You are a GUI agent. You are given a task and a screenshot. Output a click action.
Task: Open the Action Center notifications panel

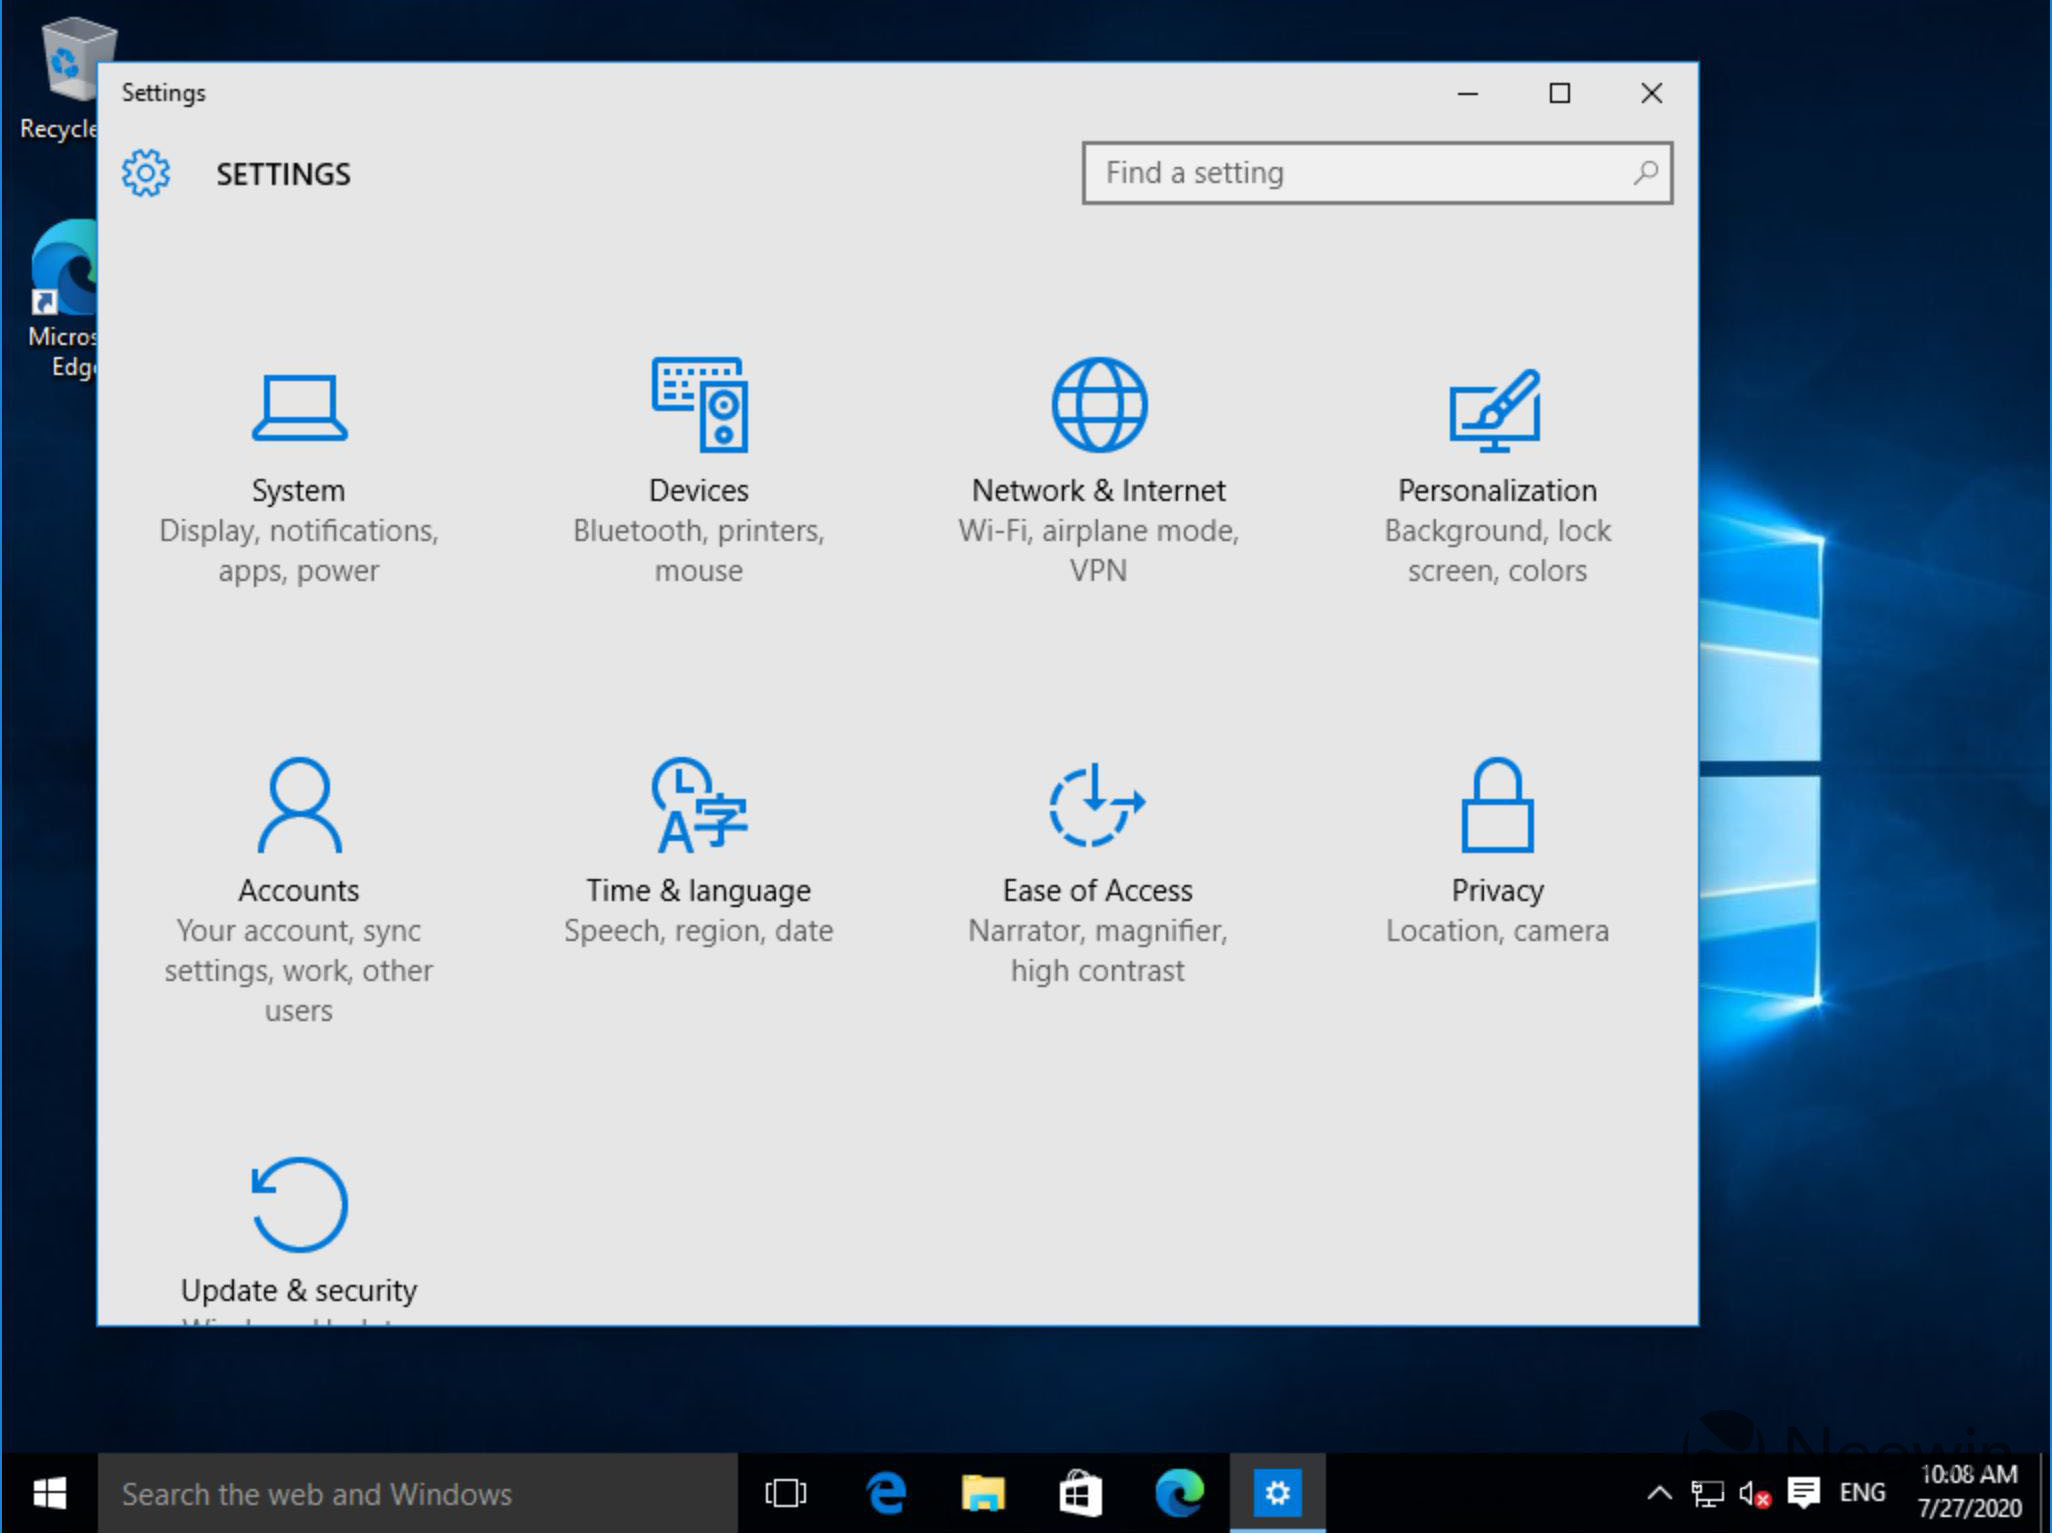(1805, 1491)
